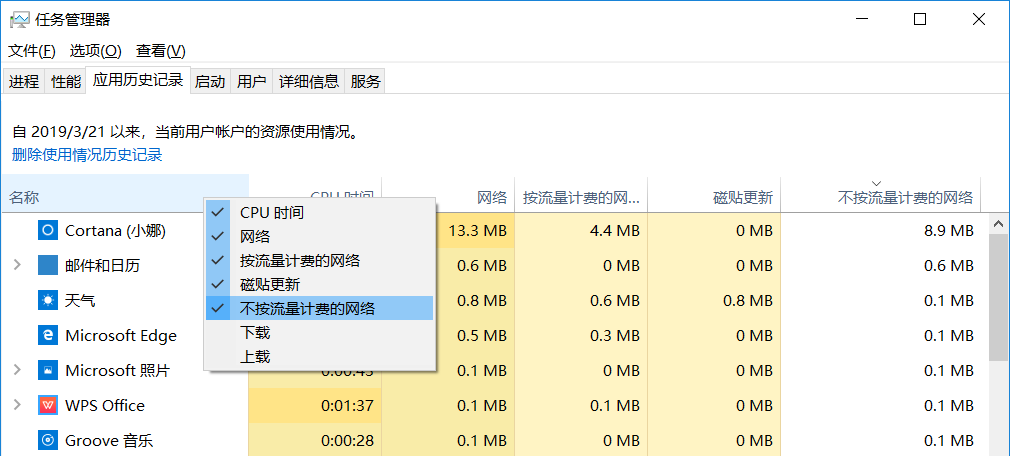Switch to the 进程 tab
The image size is (1010, 456).
[x=24, y=81]
